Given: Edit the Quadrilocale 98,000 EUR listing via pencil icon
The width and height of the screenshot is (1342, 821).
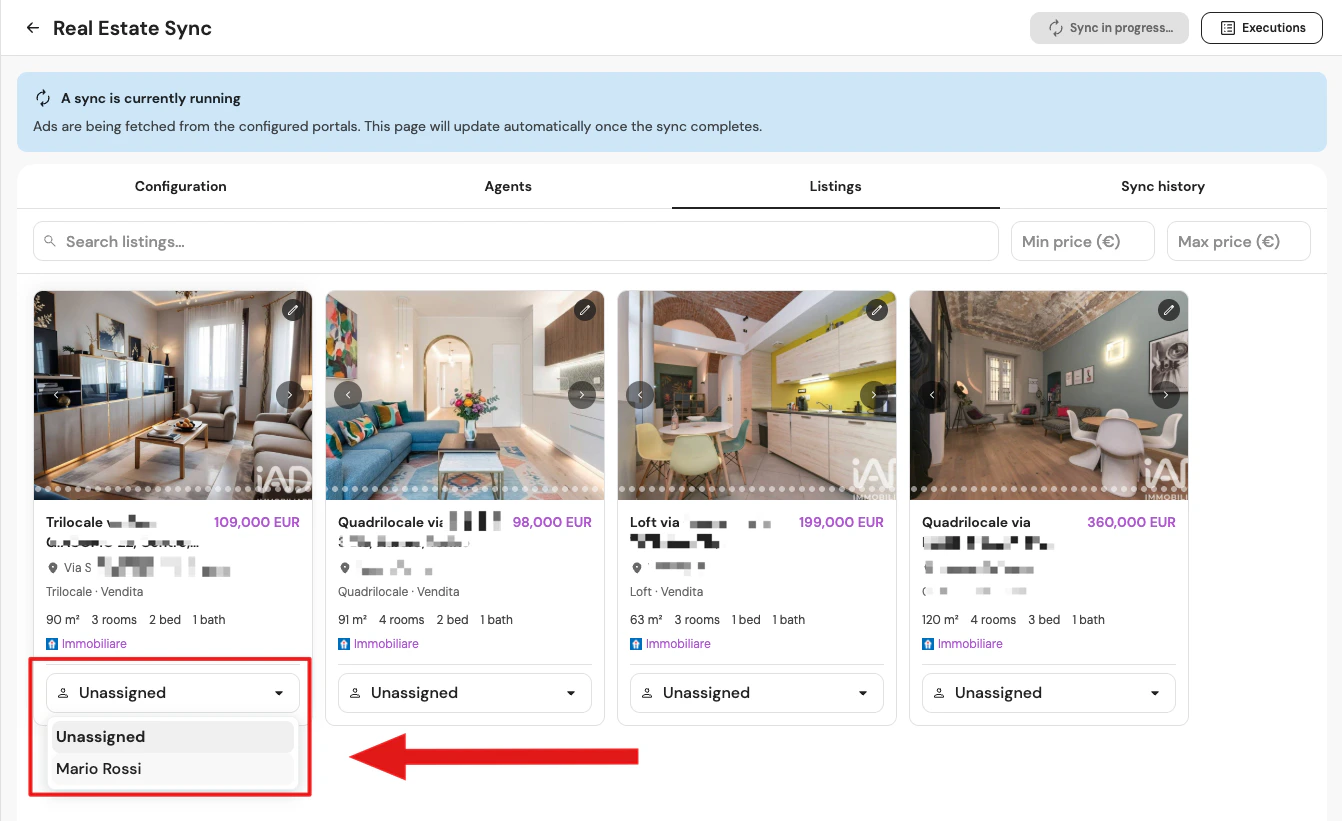Looking at the screenshot, I should tap(585, 310).
